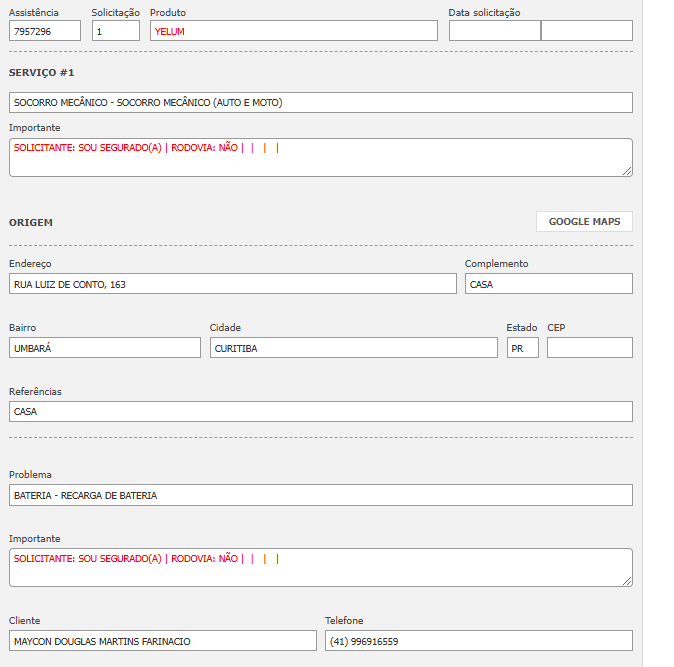Focus the first Data solicitação box

pos(494,31)
